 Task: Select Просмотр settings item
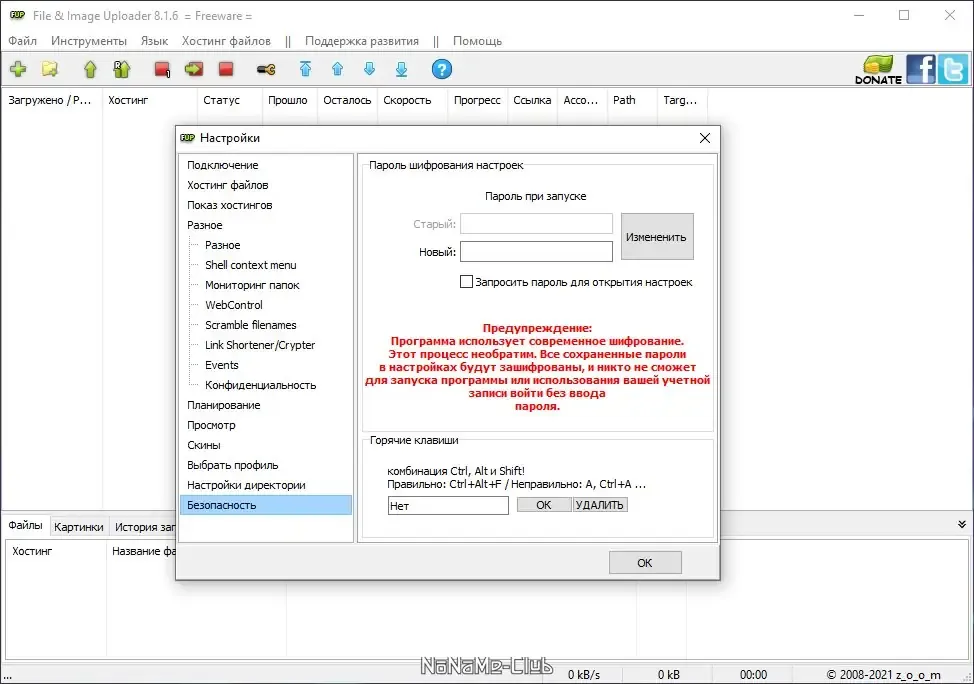tap(211, 425)
